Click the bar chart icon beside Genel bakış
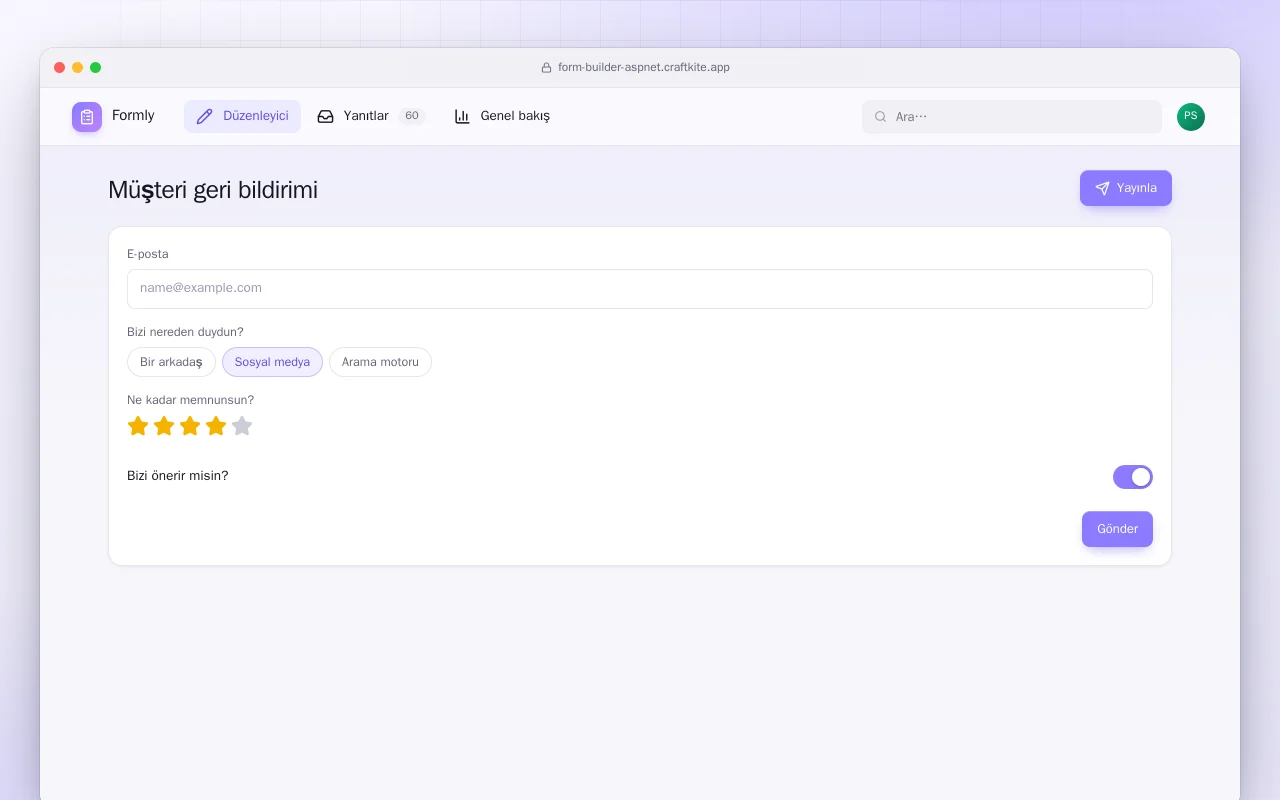Screen dimensions: 1280x800 pyautogui.click(x=462, y=116)
